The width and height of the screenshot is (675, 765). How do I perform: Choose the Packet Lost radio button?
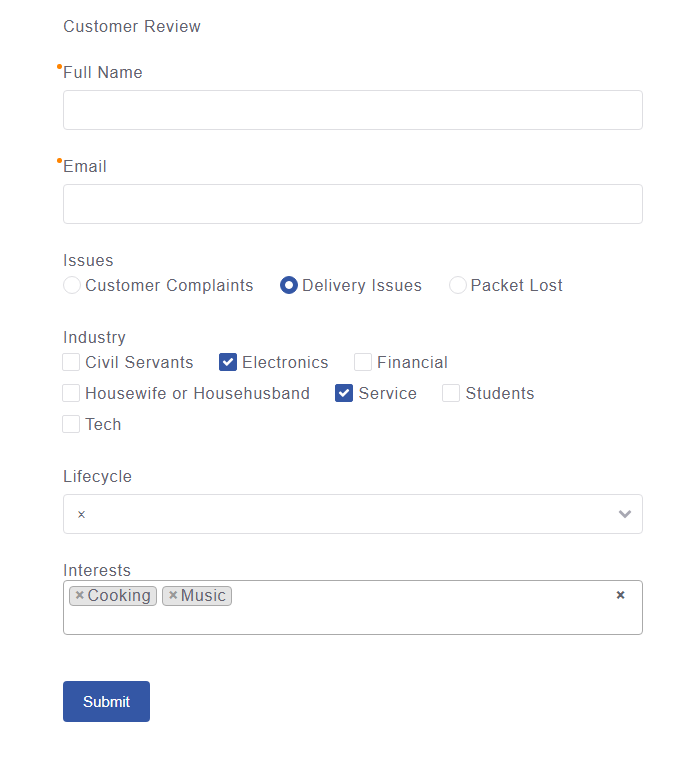coord(457,285)
